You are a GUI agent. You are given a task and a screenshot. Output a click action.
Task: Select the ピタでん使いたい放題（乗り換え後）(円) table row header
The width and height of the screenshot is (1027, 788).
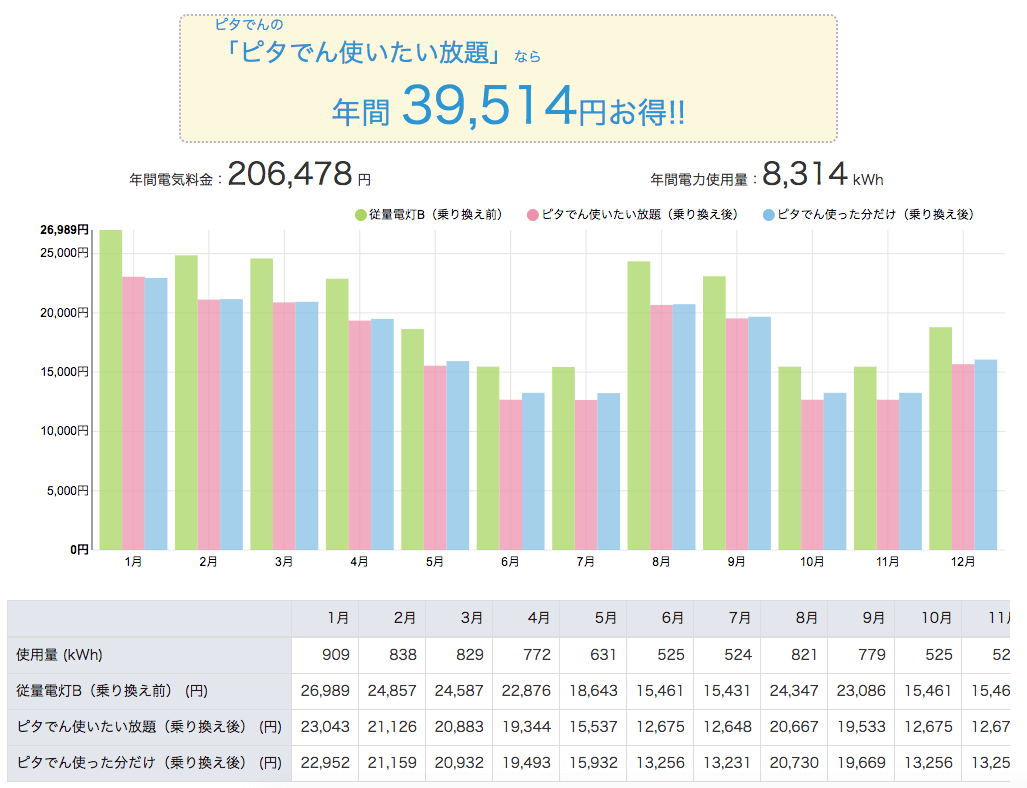[x=149, y=727]
